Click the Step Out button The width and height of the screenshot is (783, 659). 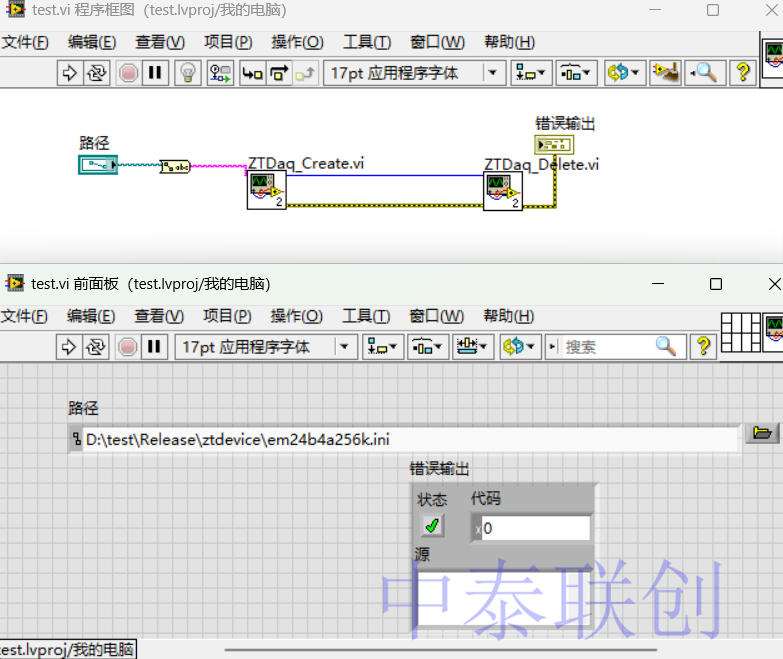305,73
